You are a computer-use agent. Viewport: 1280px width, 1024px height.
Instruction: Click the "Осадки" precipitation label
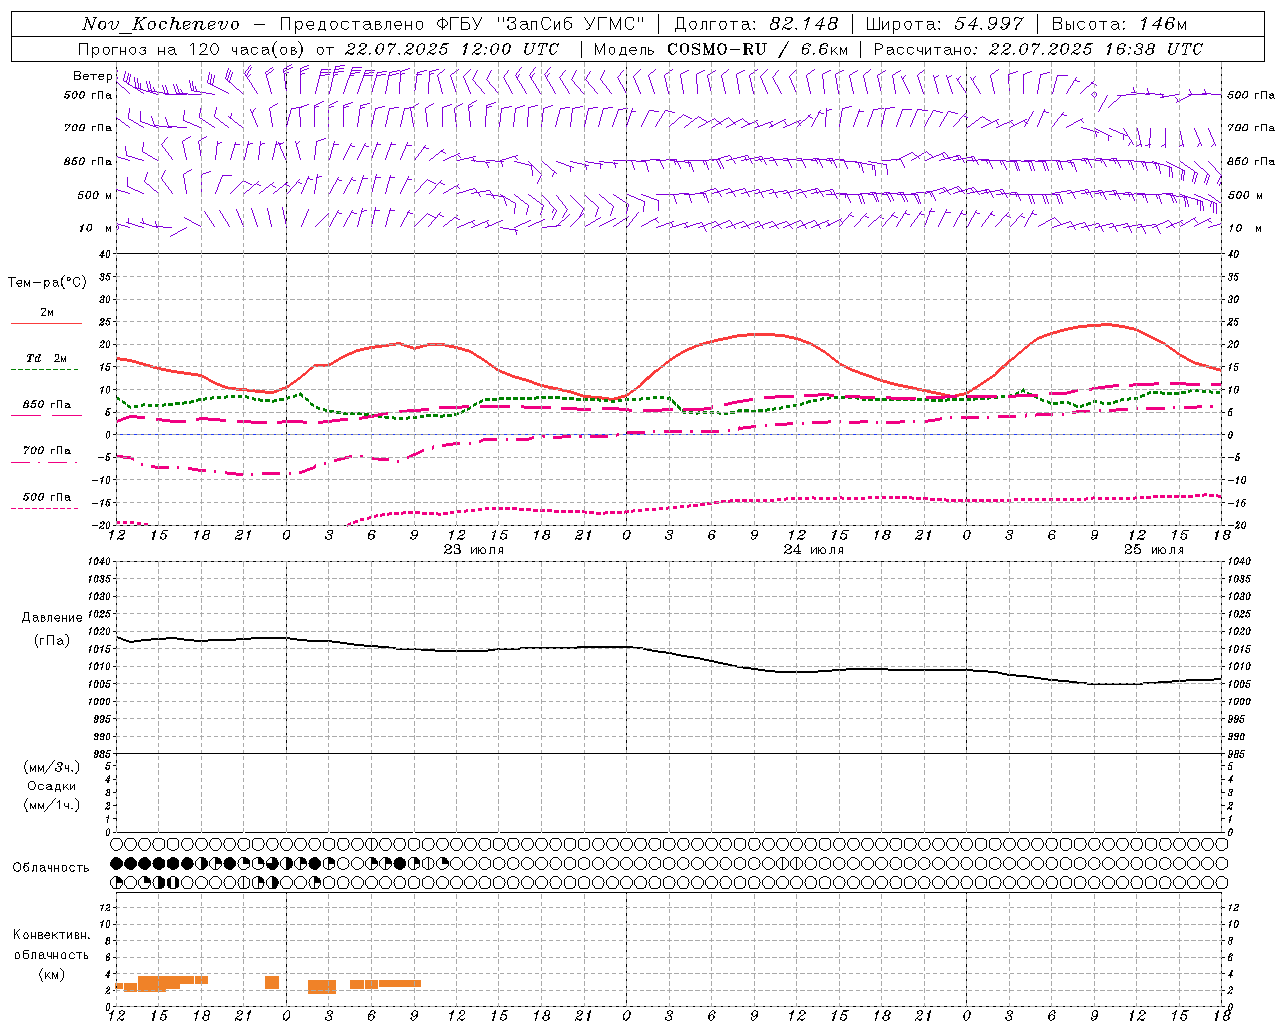(x=52, y=786)
